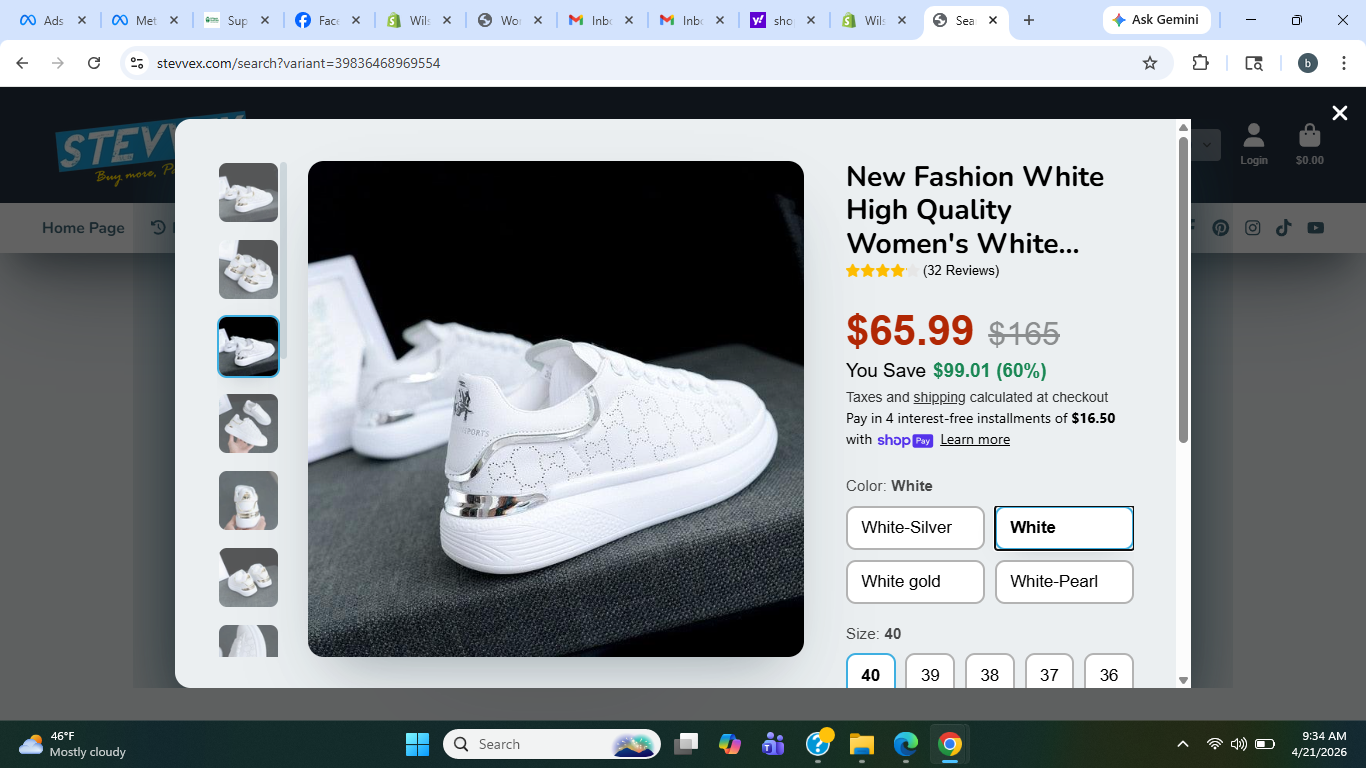This screenshot has width=1366, height=768.
Task: Select the White-Silver color option
Action: pos(915,528)
